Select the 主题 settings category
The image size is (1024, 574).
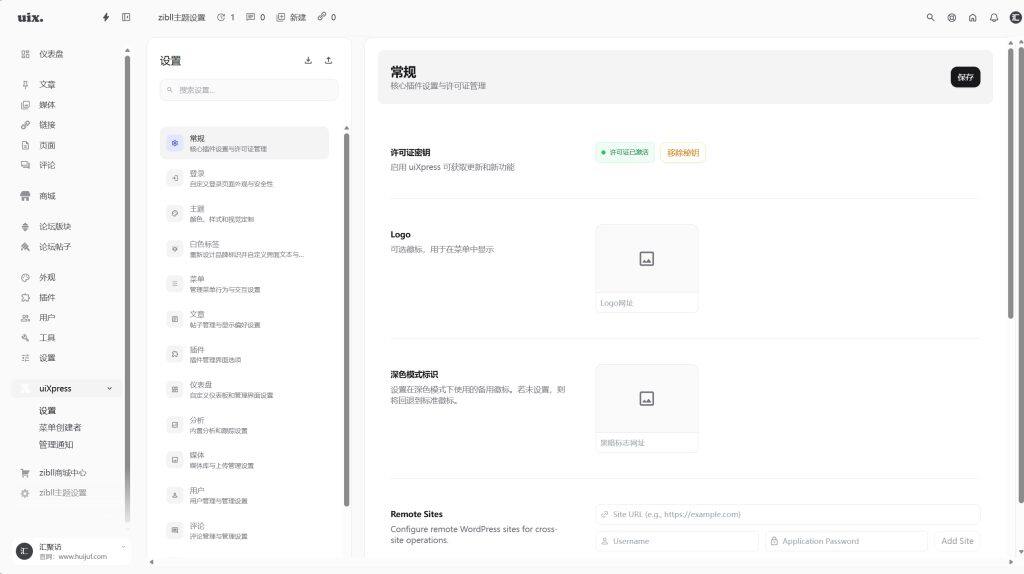pyautogui.click(x=245, y=214)
